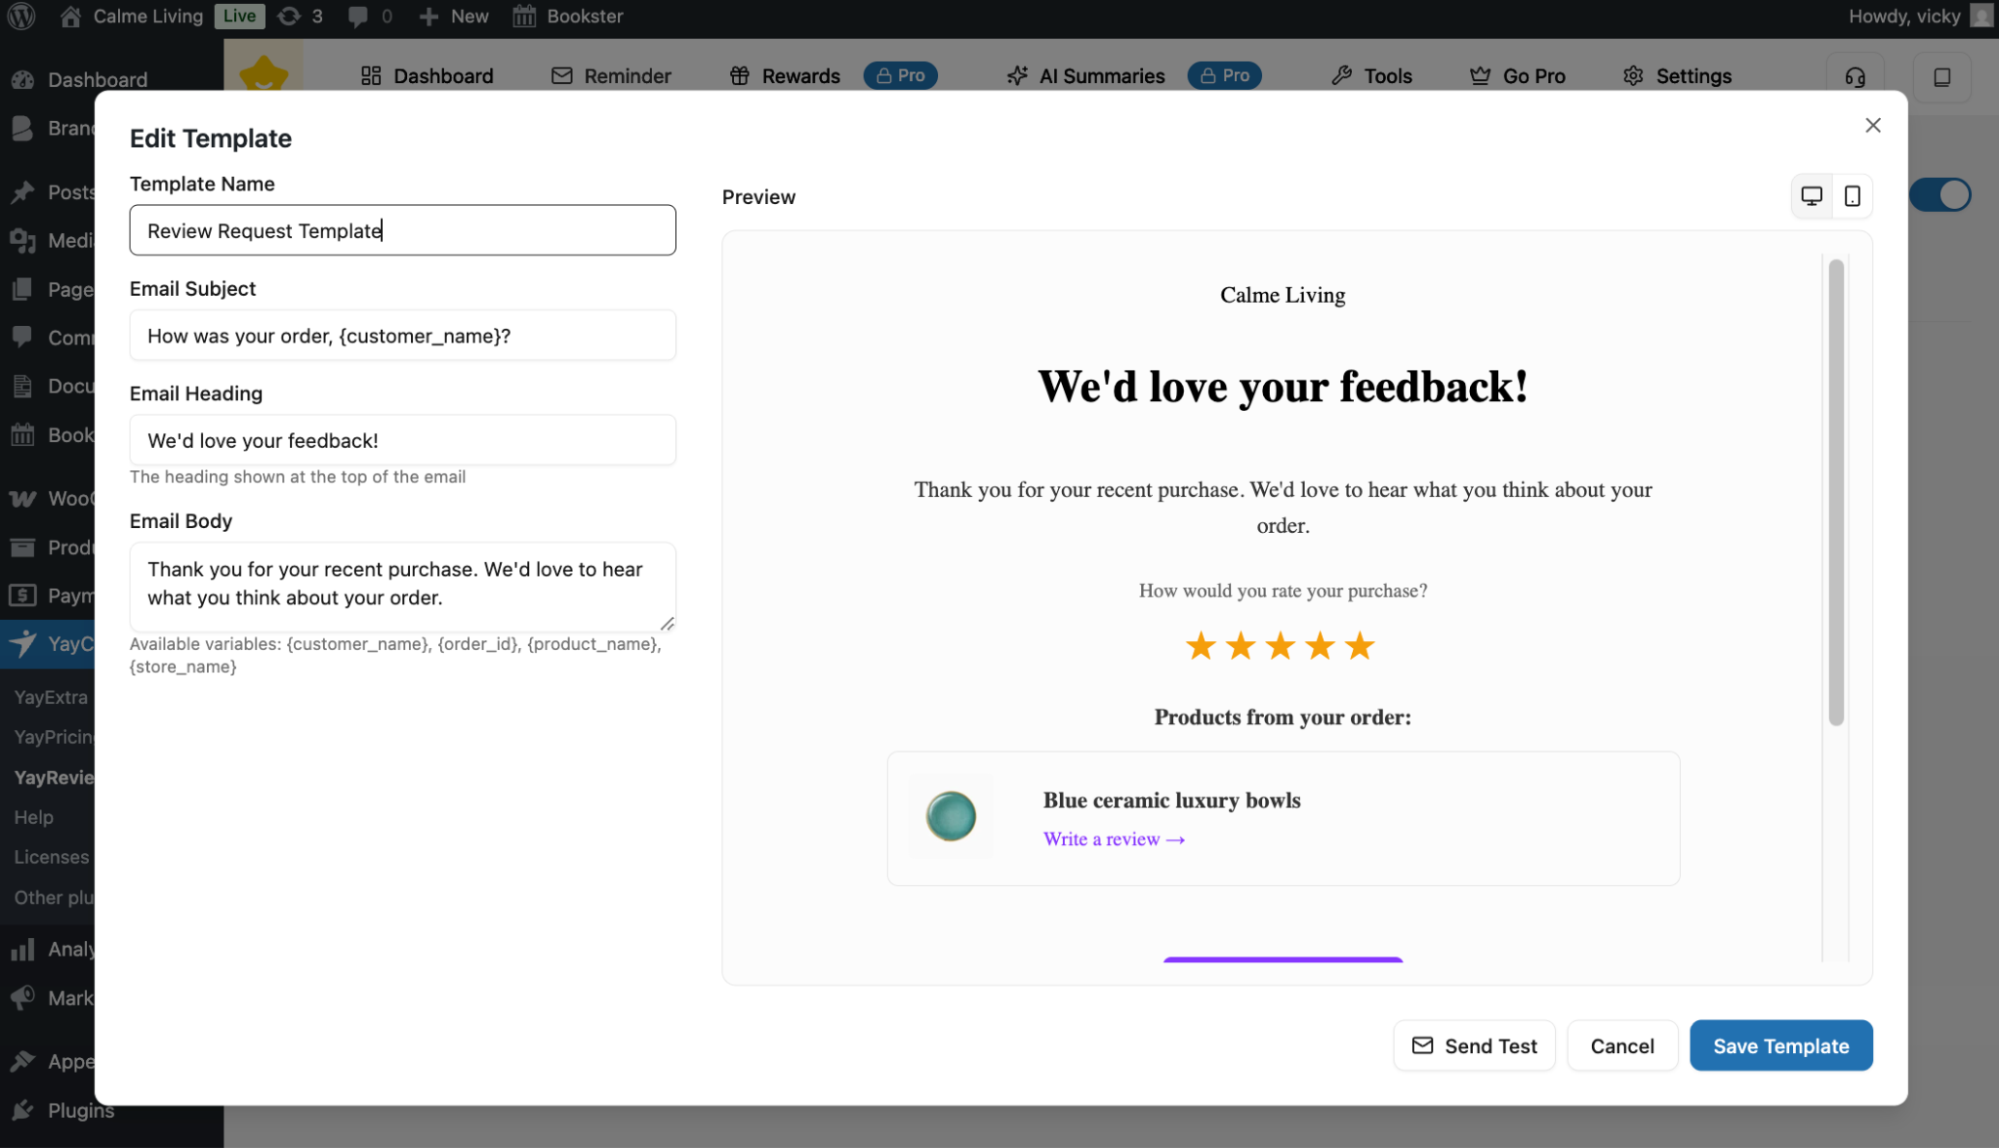The height and width of the screenshot is (1148, 1999).
Task: Click the Bookster calendar icon
Action: point(523,15)
